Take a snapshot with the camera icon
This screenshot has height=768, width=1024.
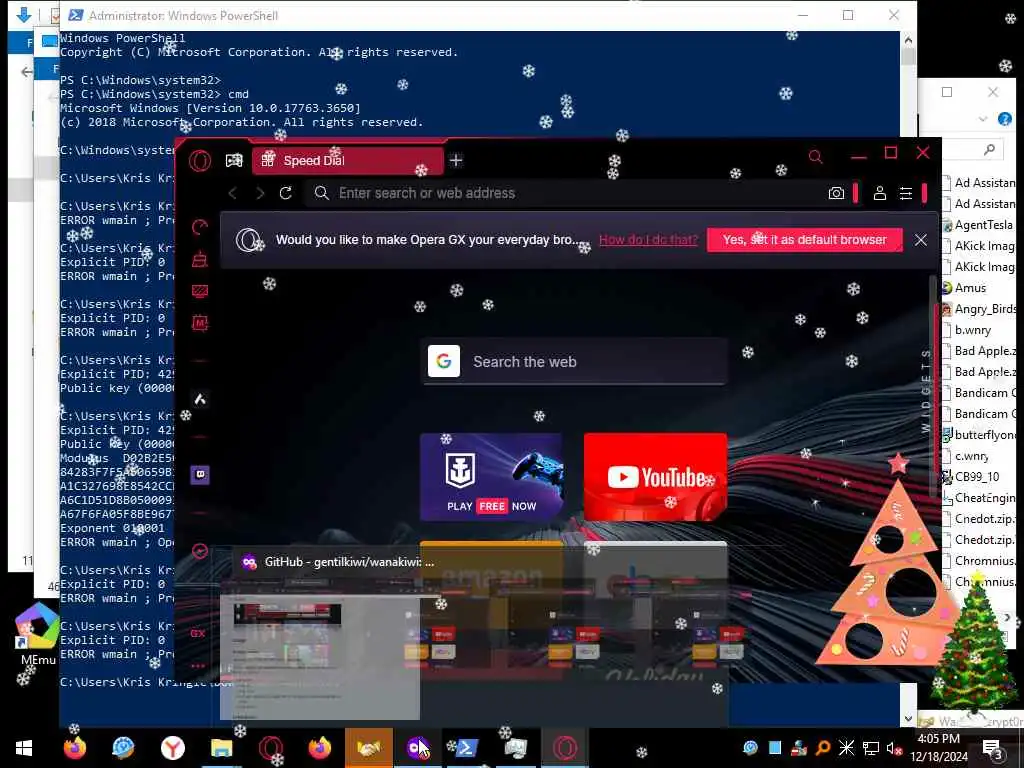pyautogui.click(x=836, y=193)
